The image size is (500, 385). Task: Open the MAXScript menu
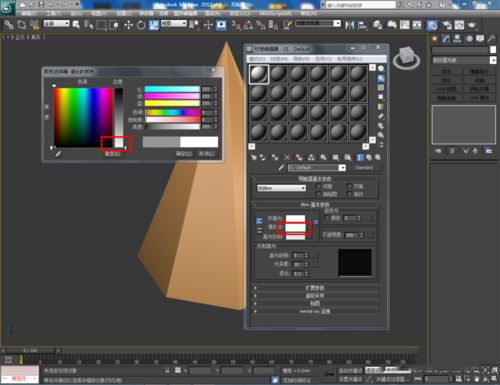pyautogui.click(x=275, y=13)
